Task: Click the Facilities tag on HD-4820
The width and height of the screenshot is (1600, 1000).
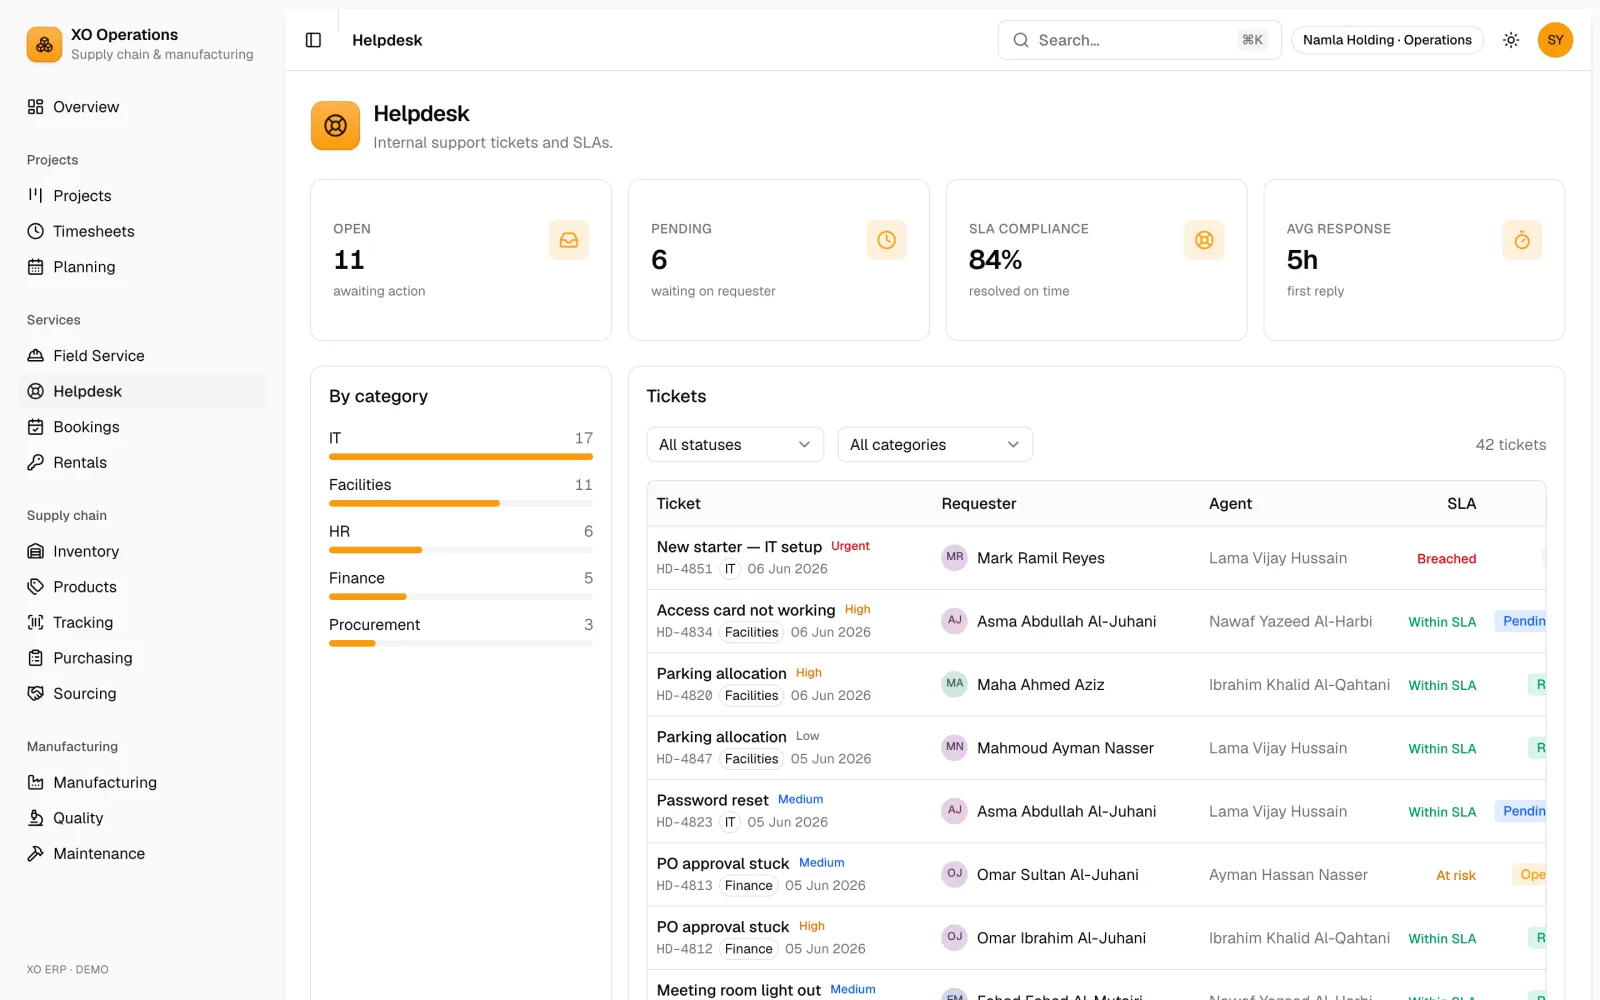Action: (x=751, y=695)
